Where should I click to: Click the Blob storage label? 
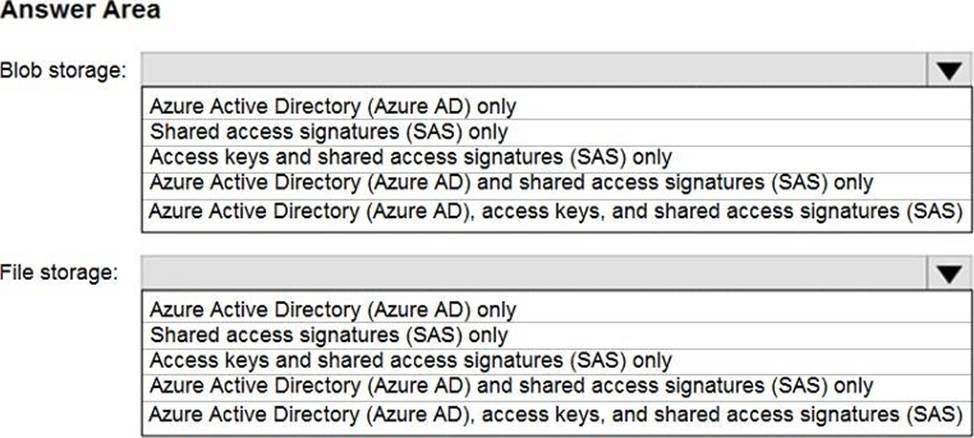point(64,71)
